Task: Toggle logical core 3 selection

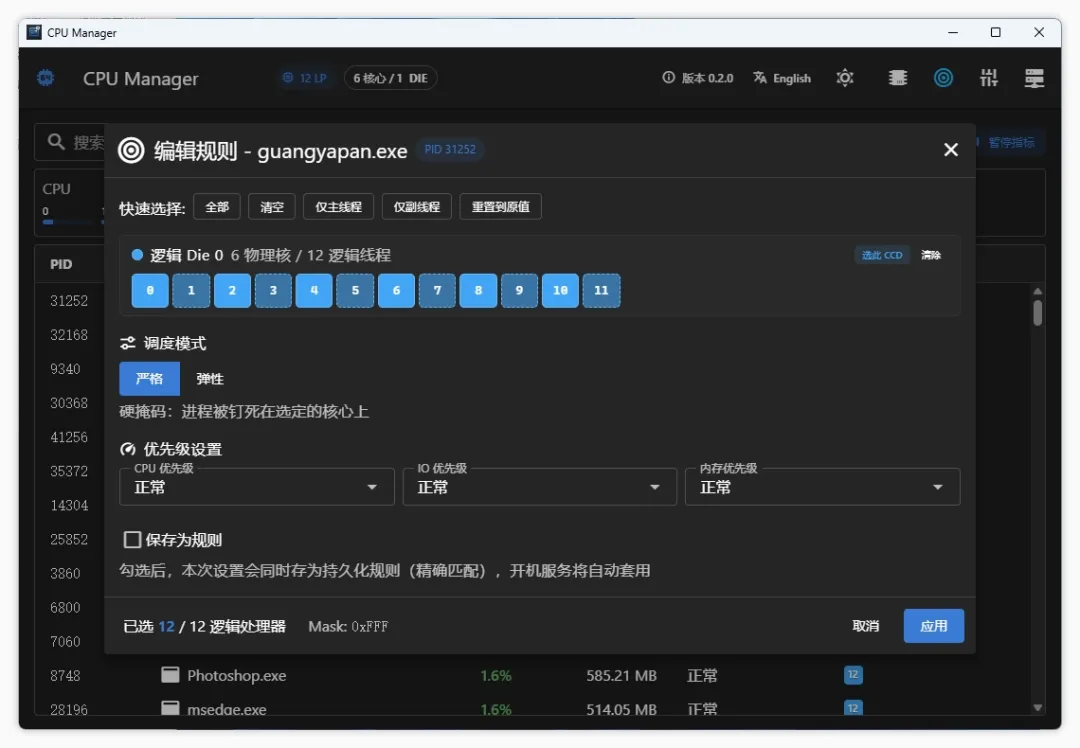Action: point(273,290)
